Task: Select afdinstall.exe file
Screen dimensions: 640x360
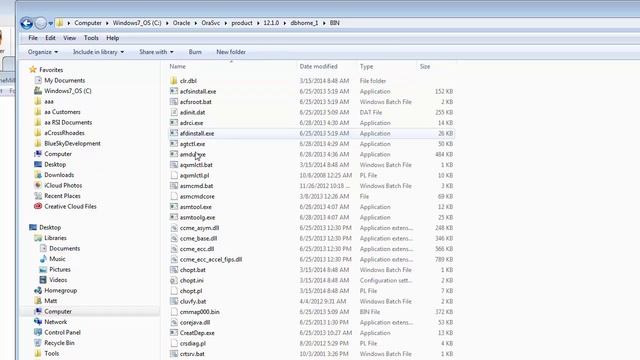Action: point(197,133)
